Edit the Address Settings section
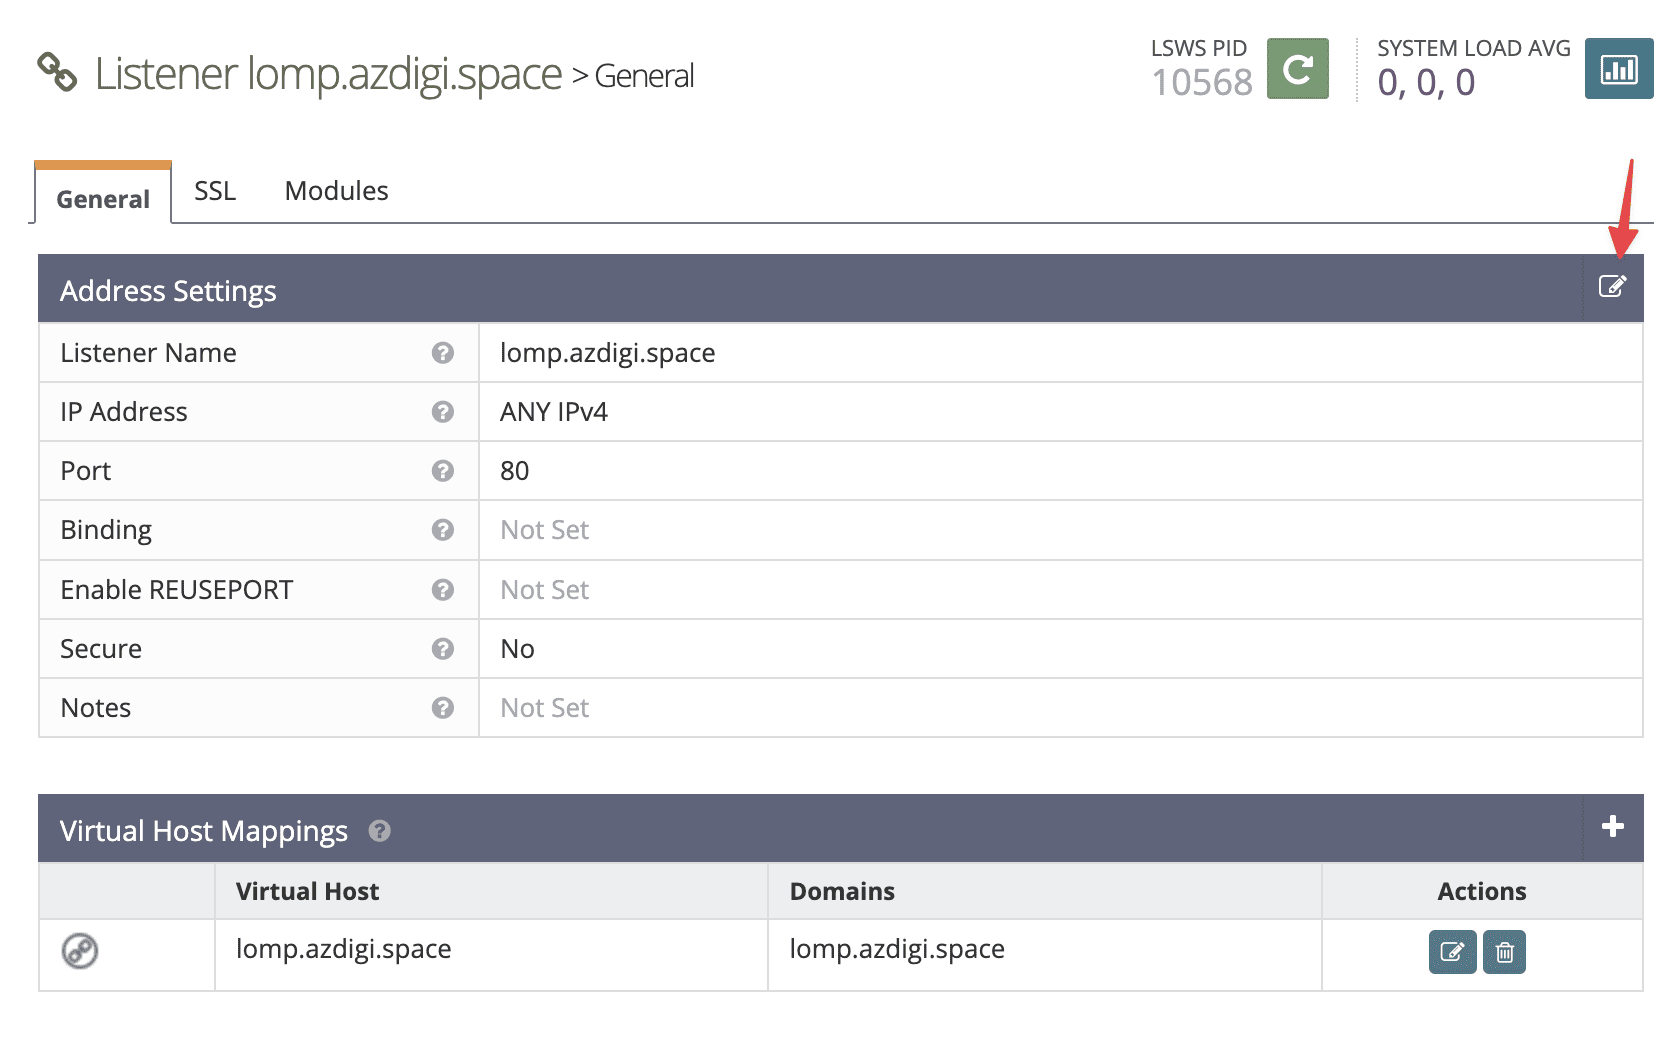This screenshot has height=1046, width=1680. tap(1612, 287)
